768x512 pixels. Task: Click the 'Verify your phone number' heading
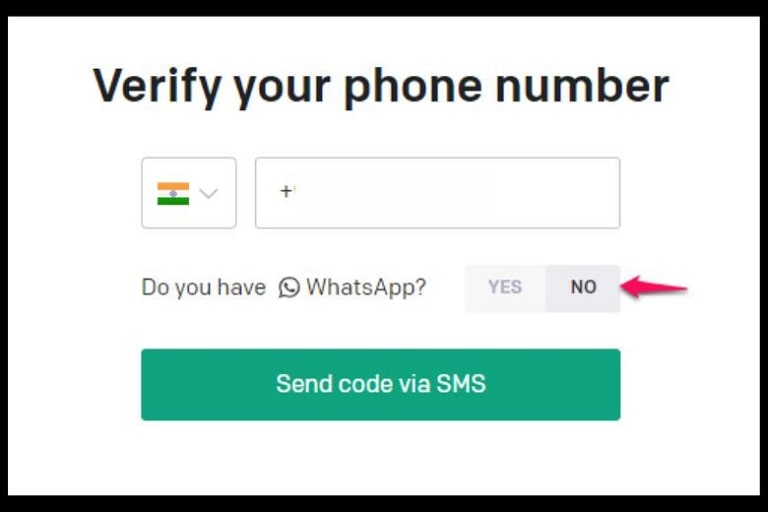click(381, 86)
